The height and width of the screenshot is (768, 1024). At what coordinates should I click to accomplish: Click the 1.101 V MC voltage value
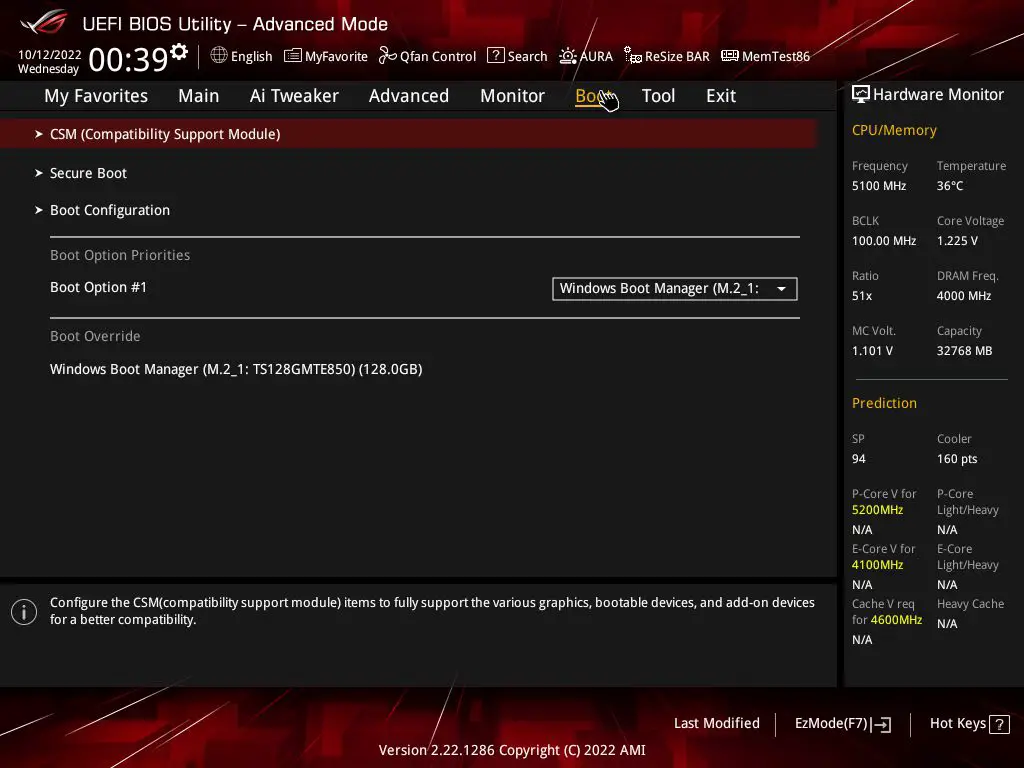[872, 351]
